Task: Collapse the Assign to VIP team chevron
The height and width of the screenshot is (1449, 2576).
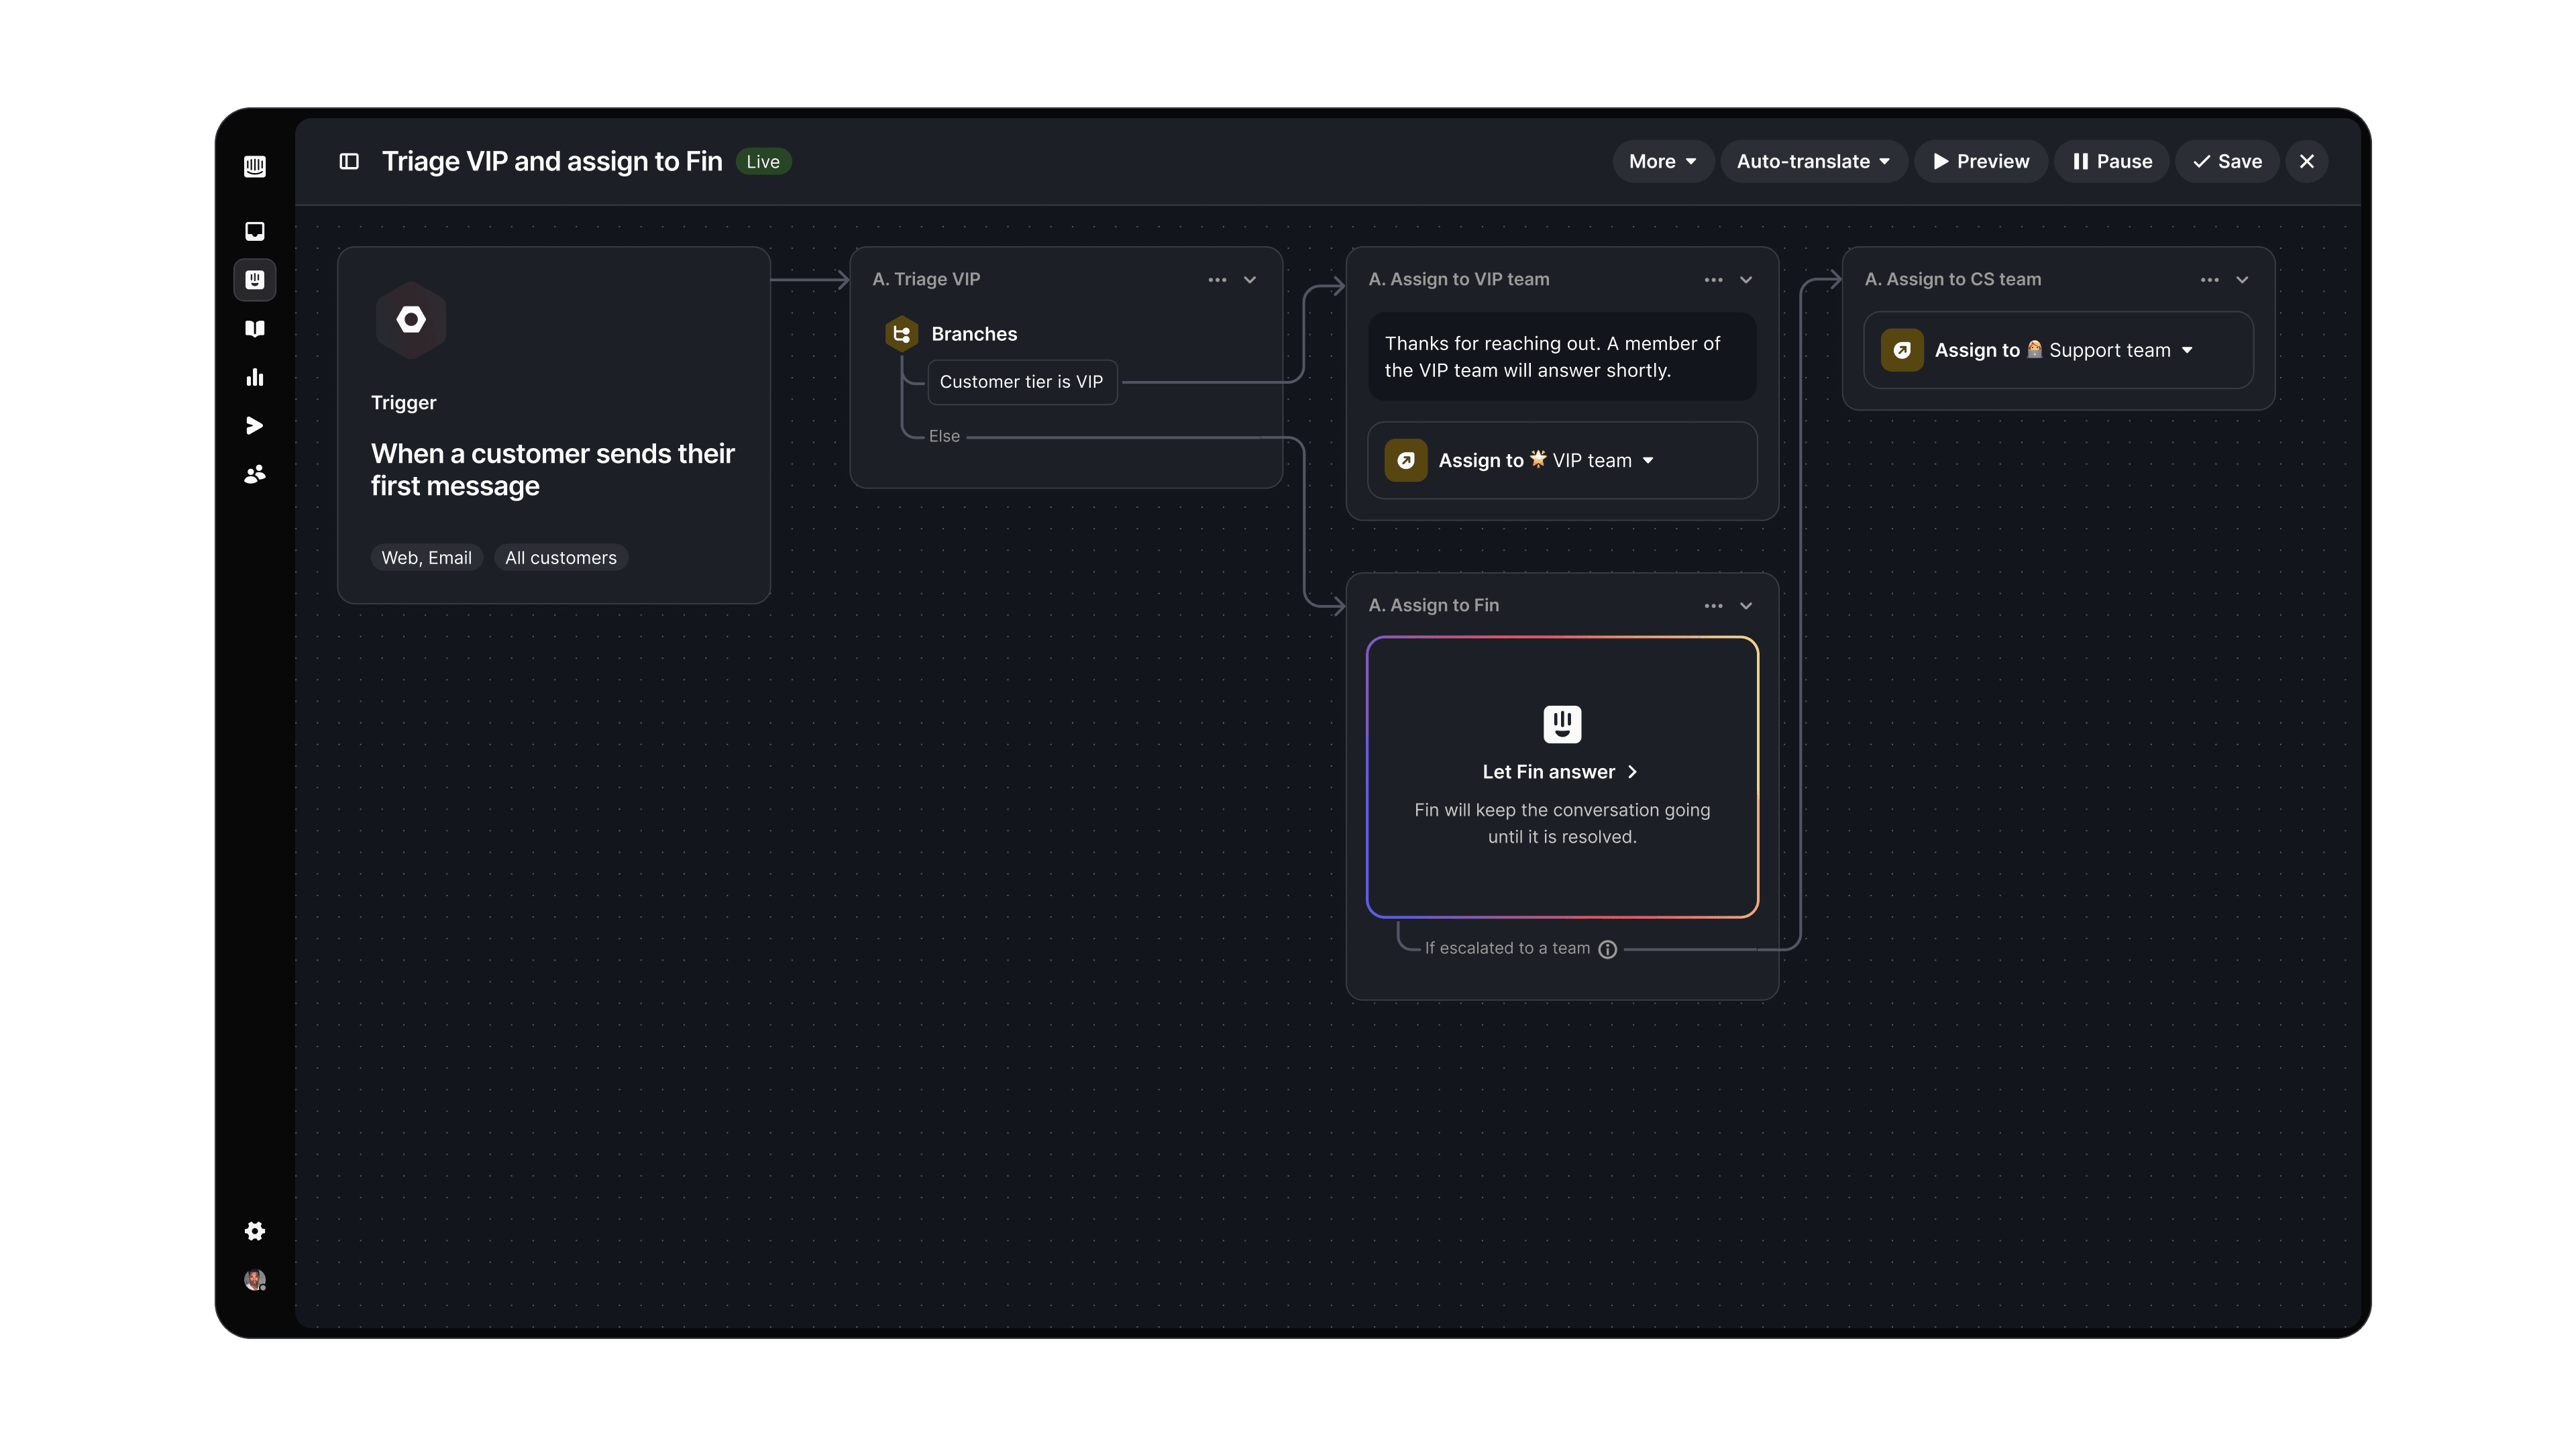Action: pyautogui.click(x=1746, y=280)
